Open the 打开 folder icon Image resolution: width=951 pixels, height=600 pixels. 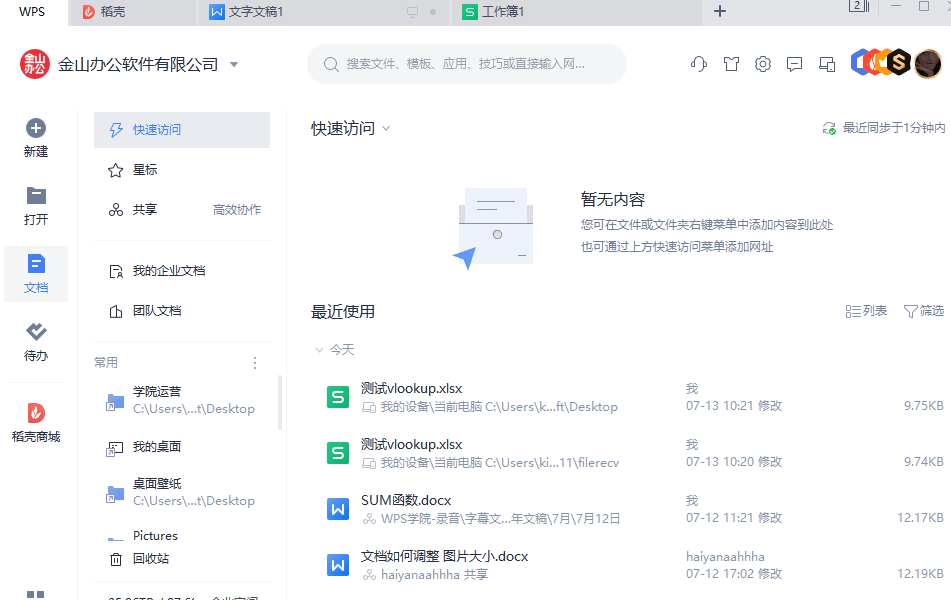tap(36, 195)
